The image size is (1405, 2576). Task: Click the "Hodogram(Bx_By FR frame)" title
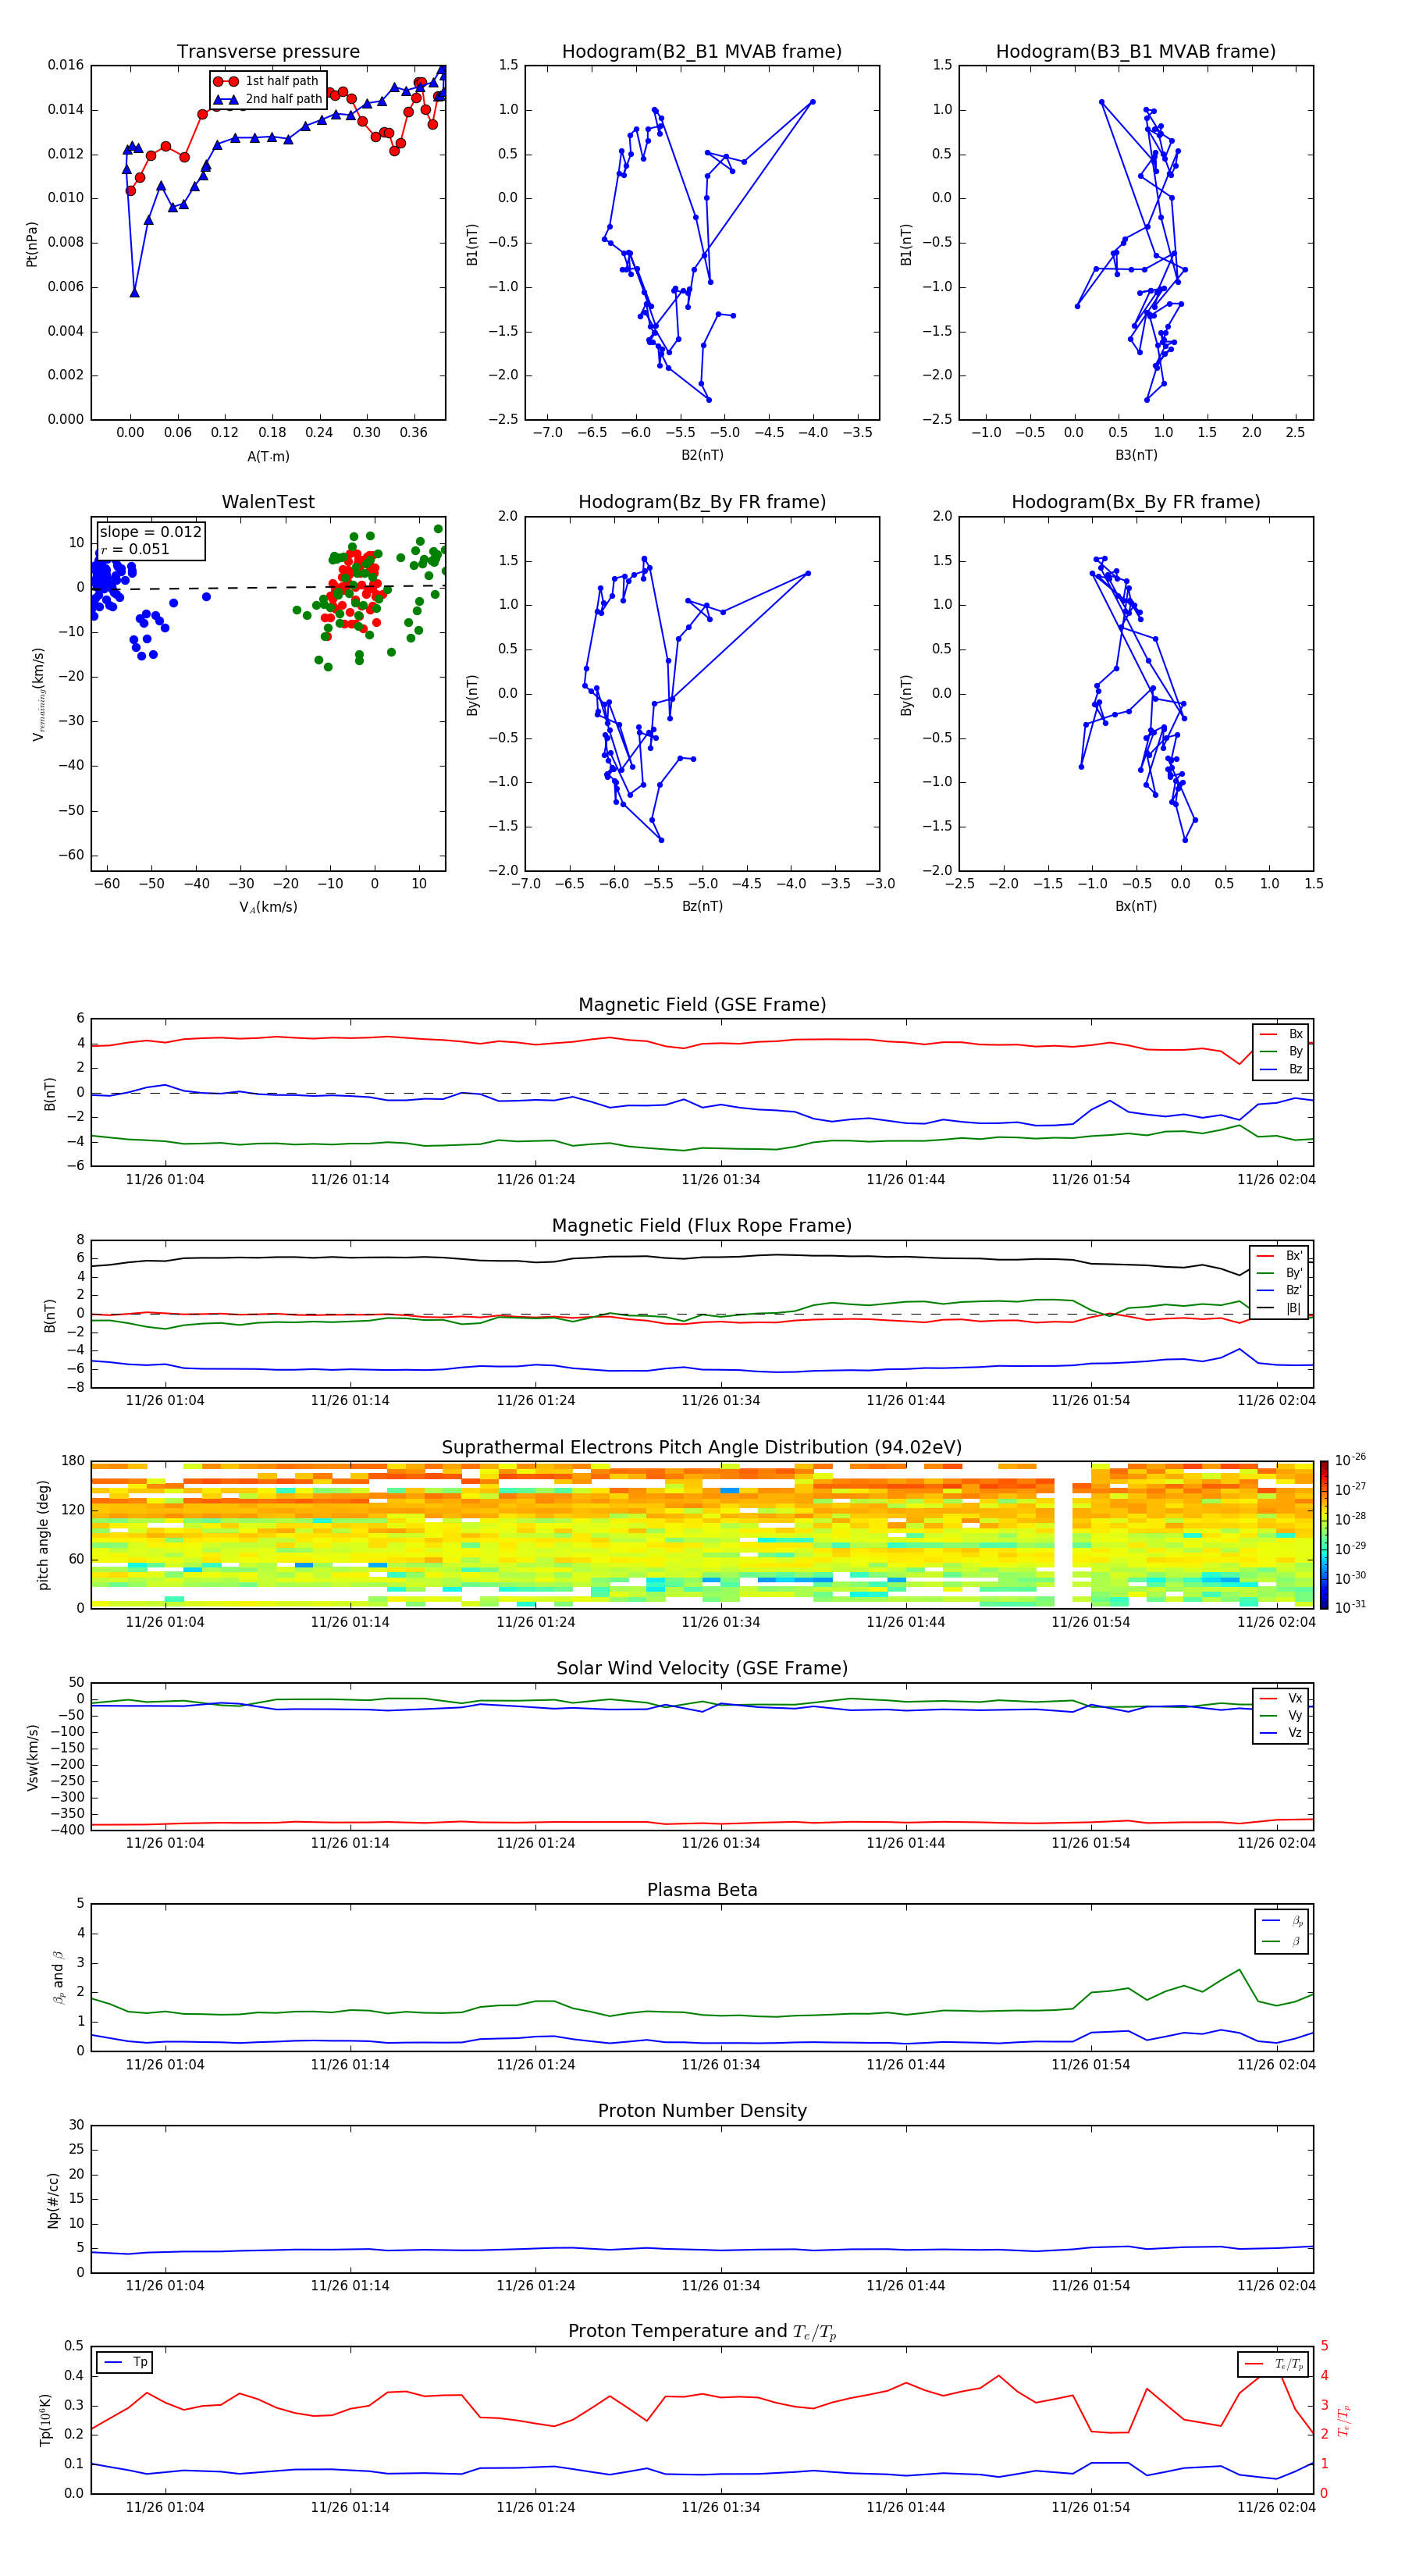[1136, 502]
